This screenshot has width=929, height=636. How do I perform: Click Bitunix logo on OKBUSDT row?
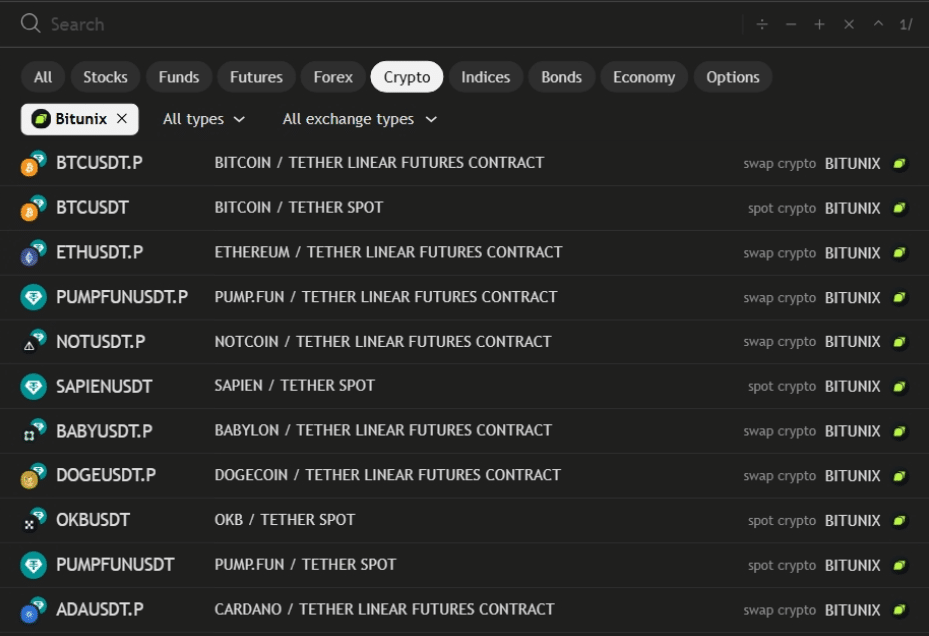pos(899,521)
